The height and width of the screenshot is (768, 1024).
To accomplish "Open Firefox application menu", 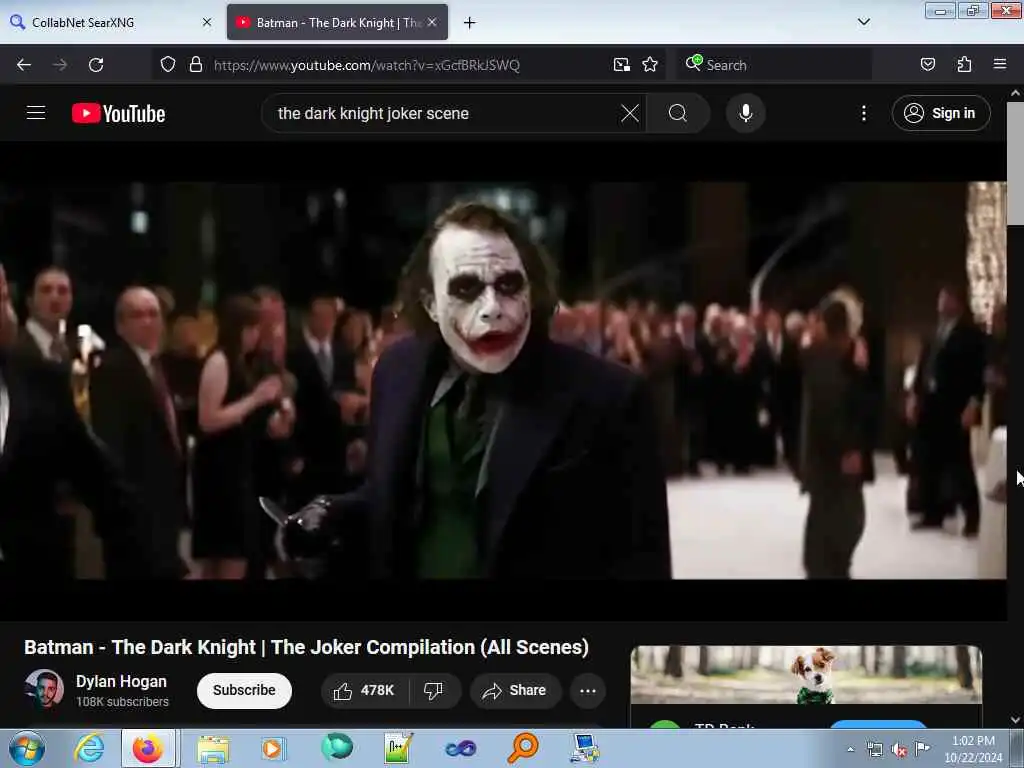I will (999, 64).
